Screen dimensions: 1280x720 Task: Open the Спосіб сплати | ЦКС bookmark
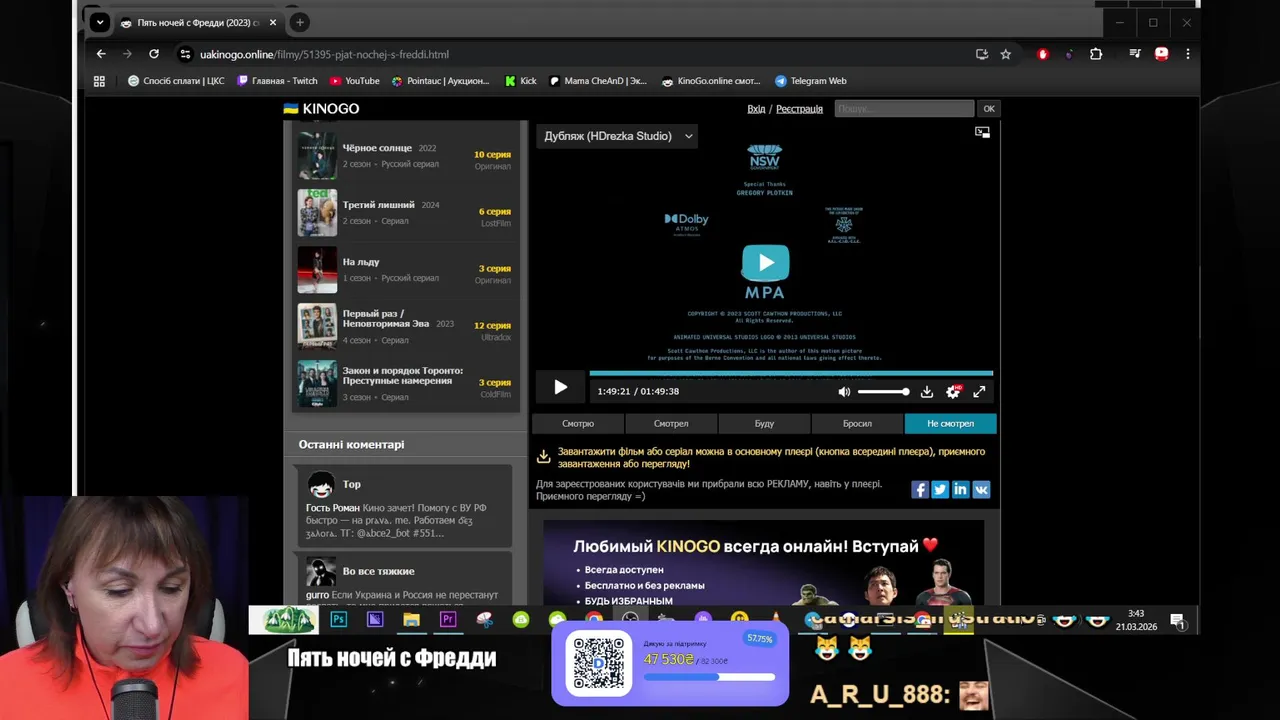pyautogui.click(x=176, y=81)
